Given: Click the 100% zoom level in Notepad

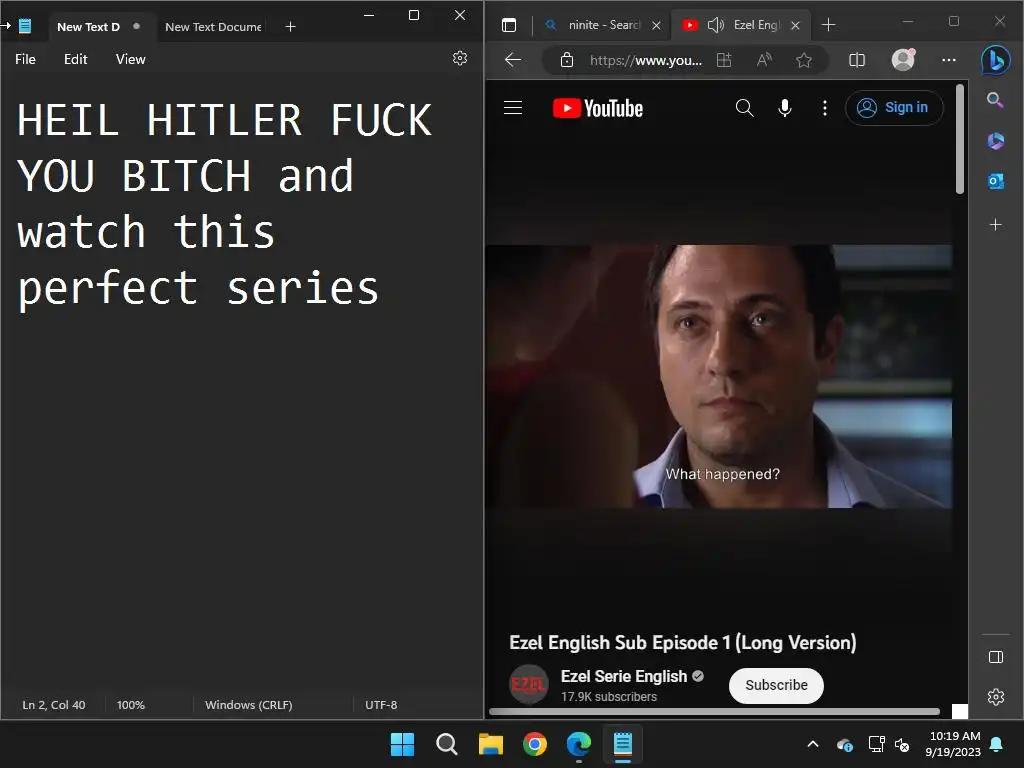Looking at the screenshot, I should (x=131, y=705).
